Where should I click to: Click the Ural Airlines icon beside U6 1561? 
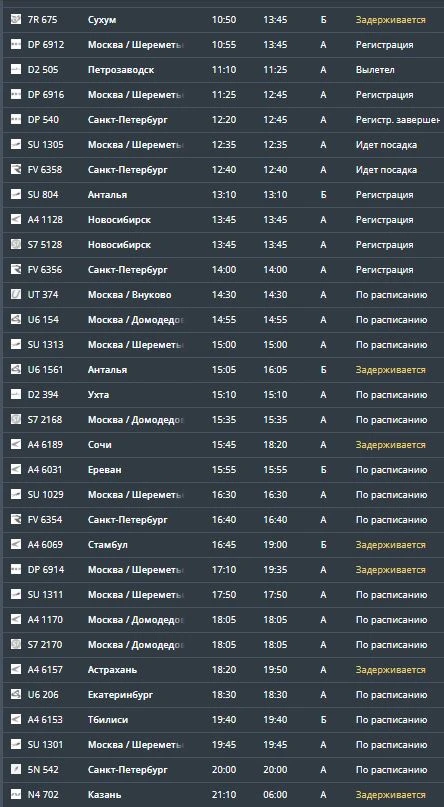16,370
